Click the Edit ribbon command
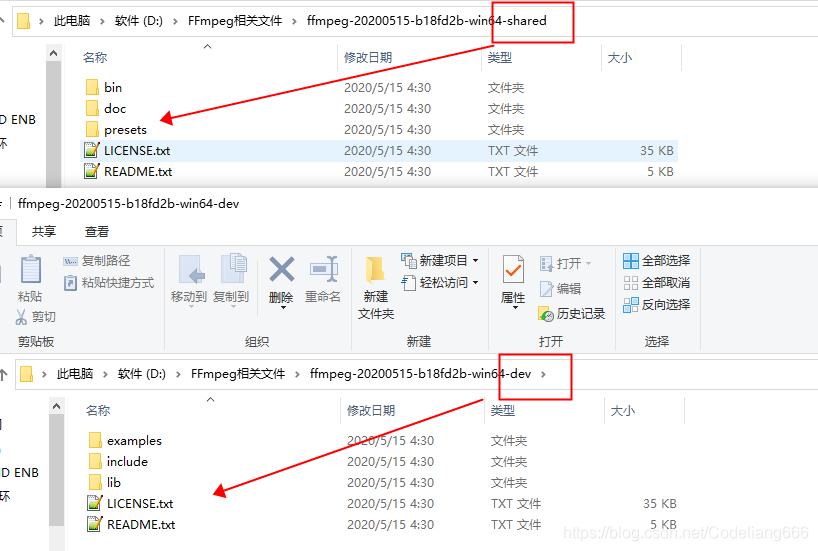This screenshot has width=818, height=551. 560,289
